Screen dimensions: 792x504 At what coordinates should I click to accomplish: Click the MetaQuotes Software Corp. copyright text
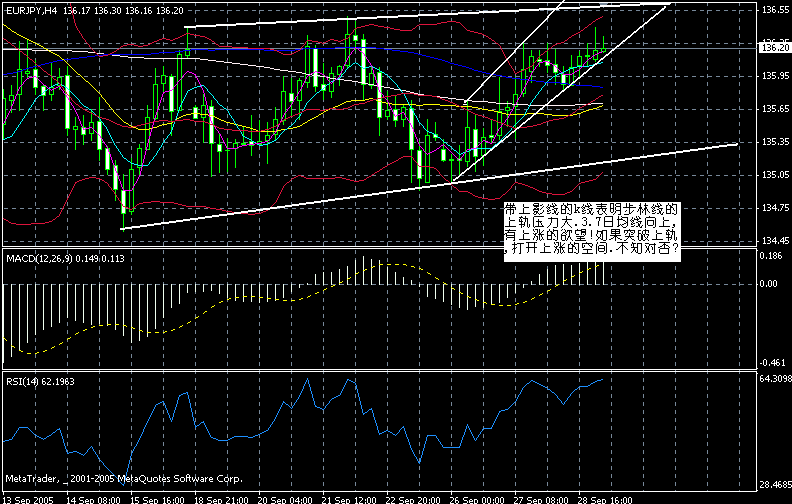coord(124,478)
